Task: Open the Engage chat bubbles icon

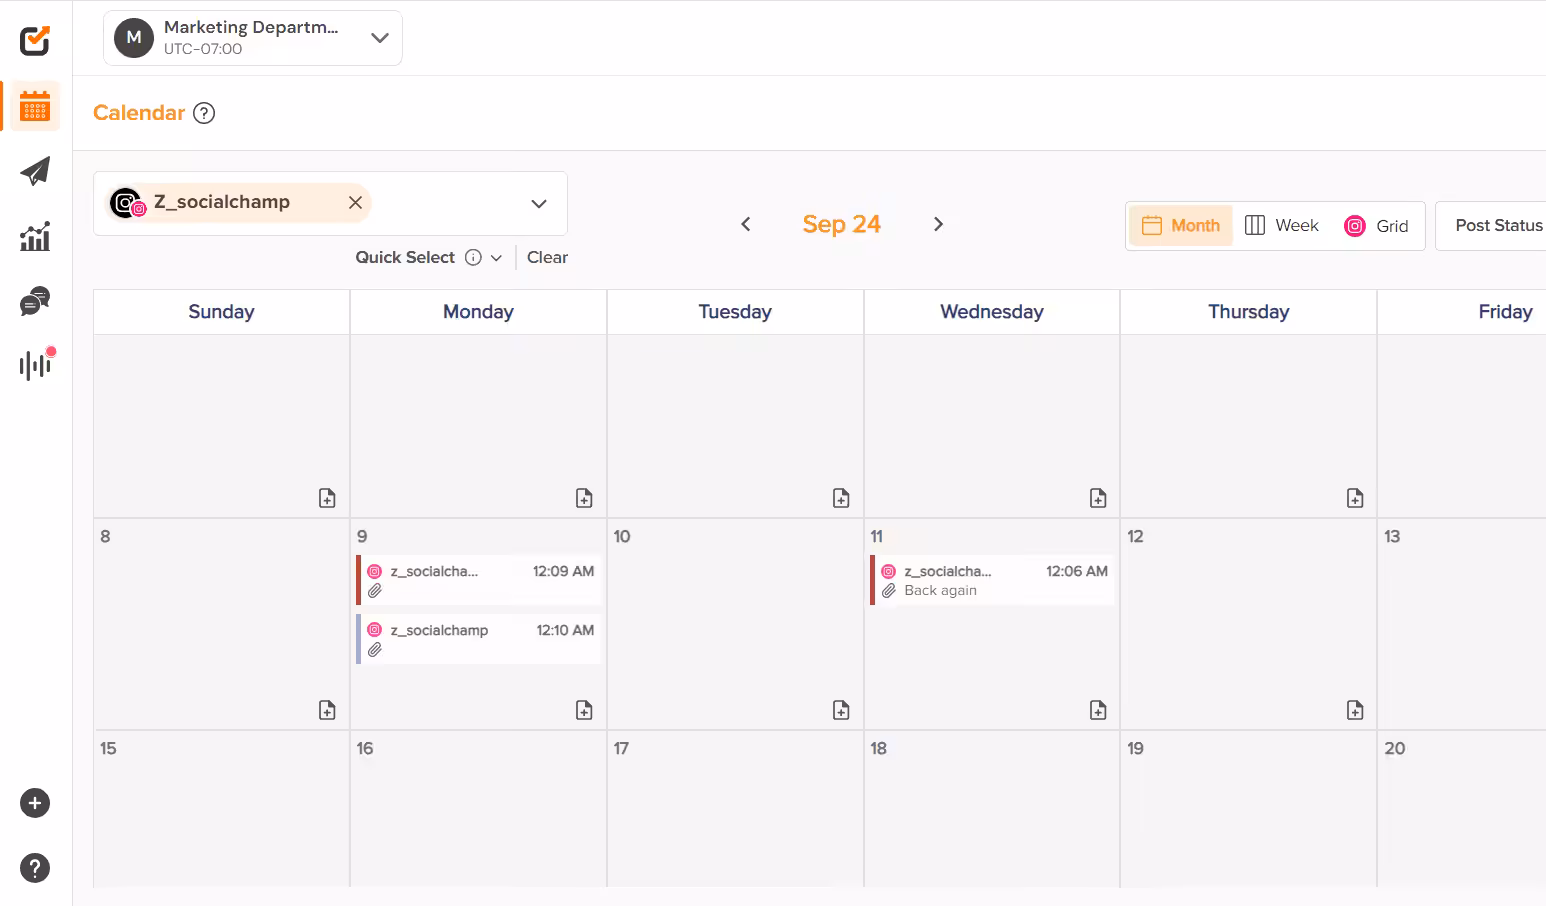Action: [x=35, y=301]
